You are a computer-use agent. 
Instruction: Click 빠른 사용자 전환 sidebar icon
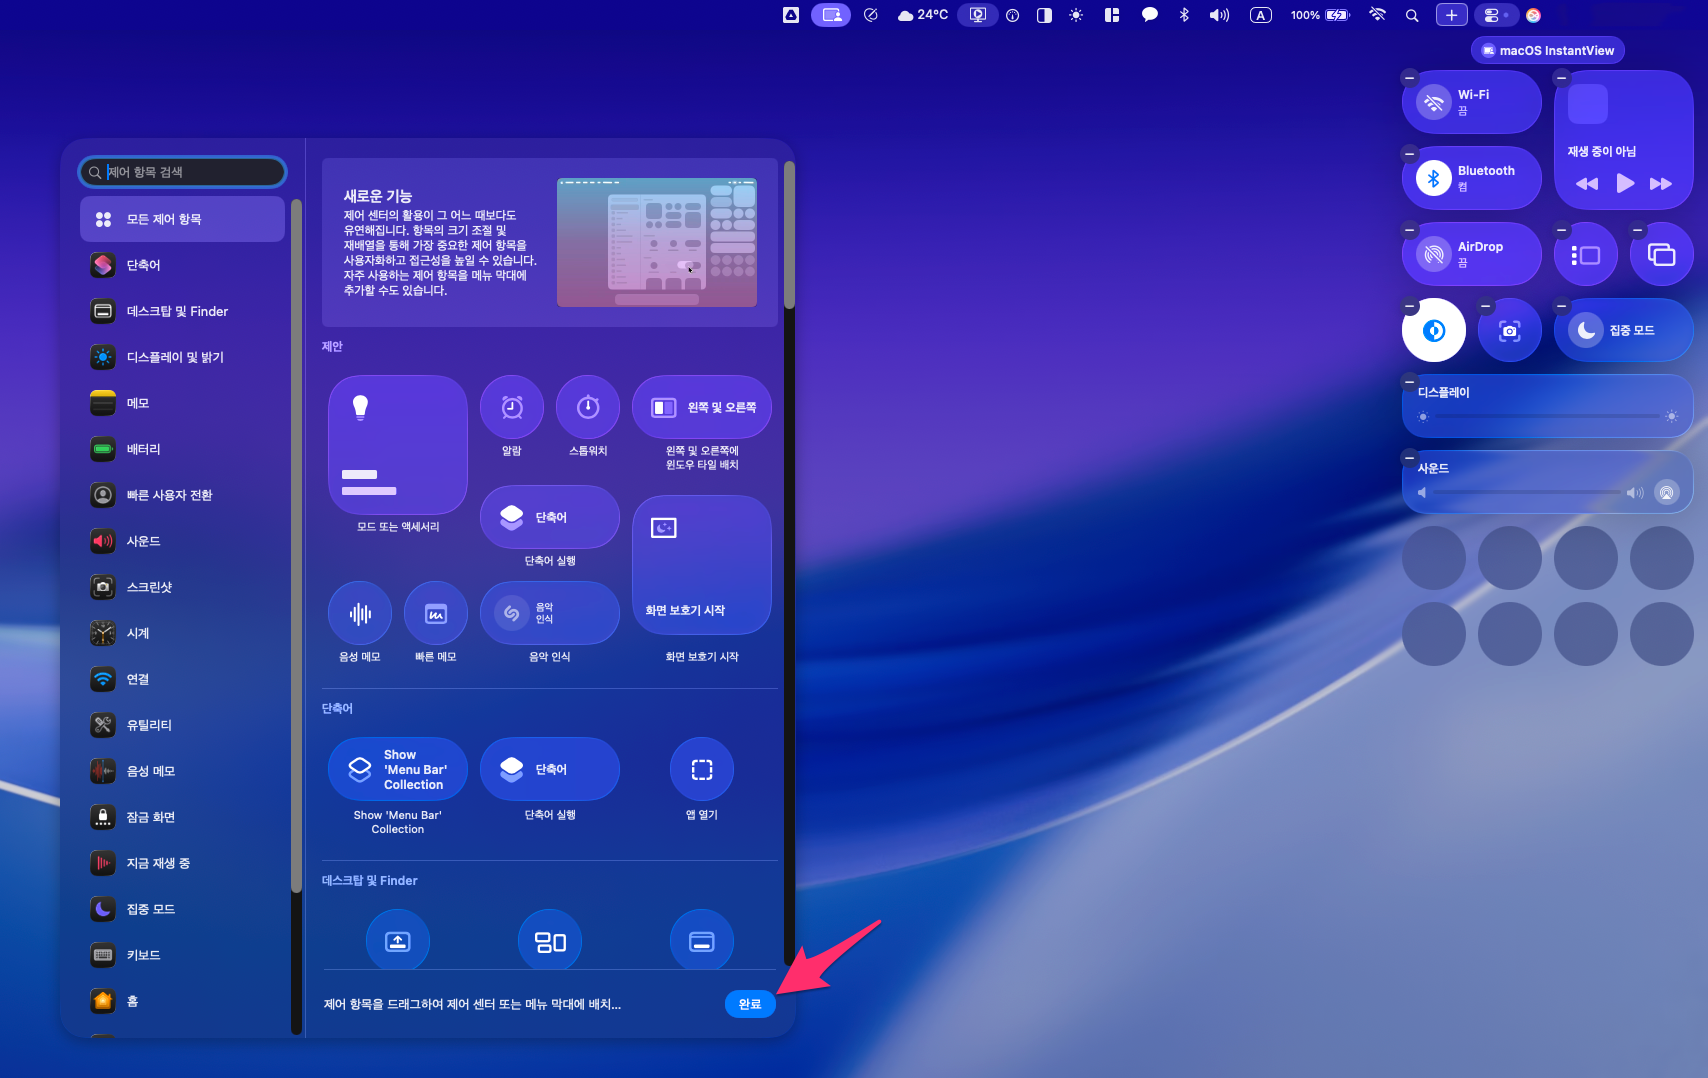pyautogui.click(x=103, y=495)
